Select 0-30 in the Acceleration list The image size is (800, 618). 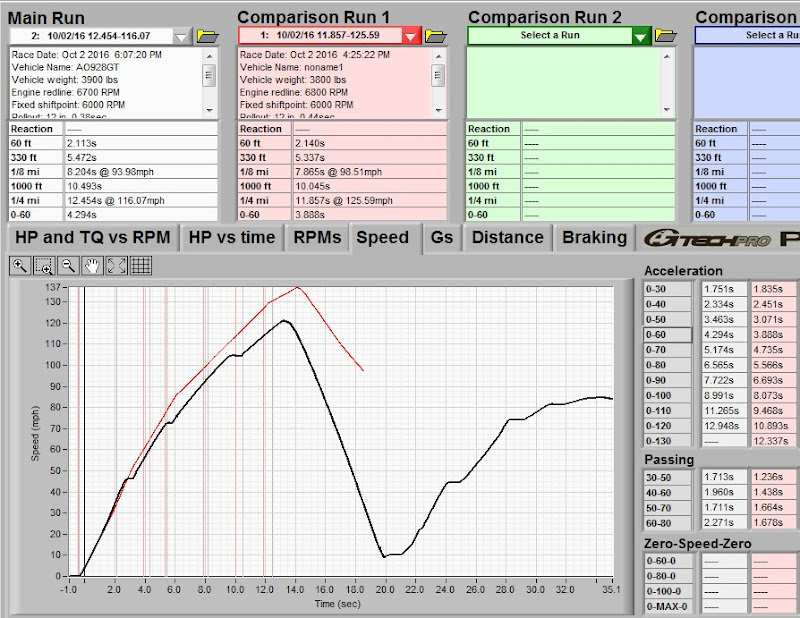click(x=668, y=289)
